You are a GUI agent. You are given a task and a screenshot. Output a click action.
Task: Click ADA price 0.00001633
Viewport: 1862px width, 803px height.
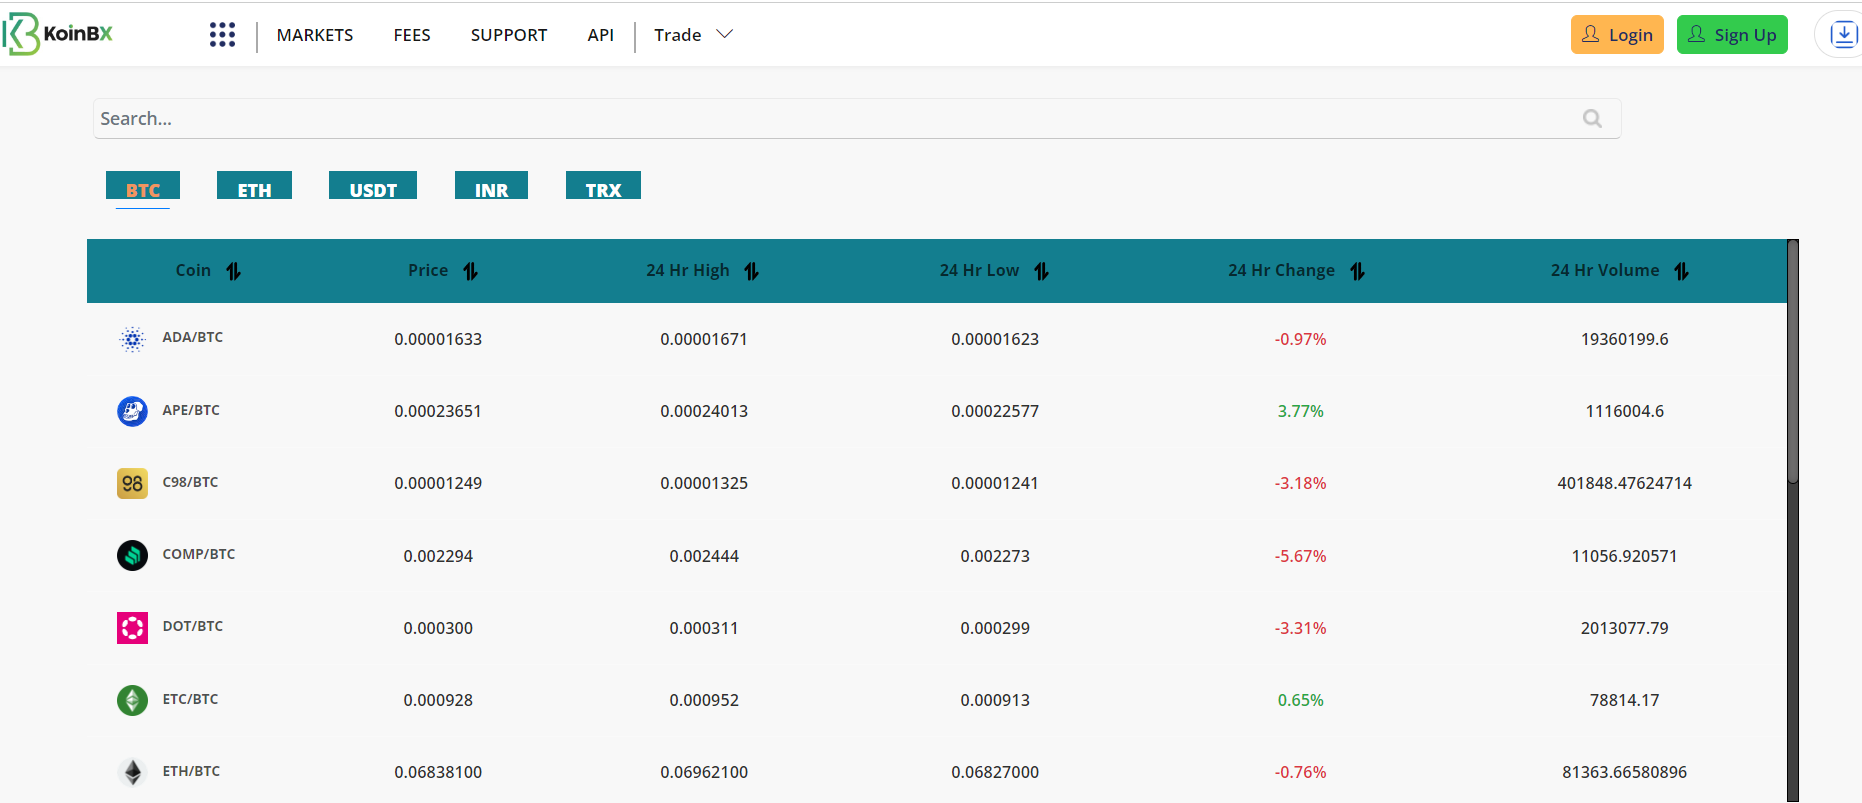coord(438,339)
